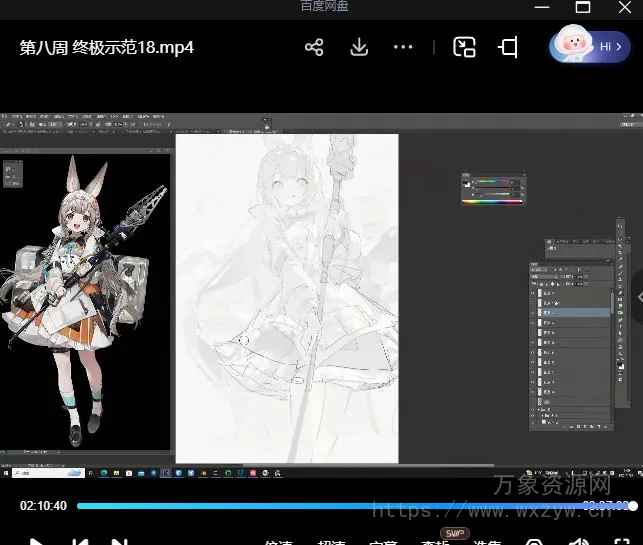The image size is (643, 545).
Task: Skip to the next video
Action: (x=119, y=541)
